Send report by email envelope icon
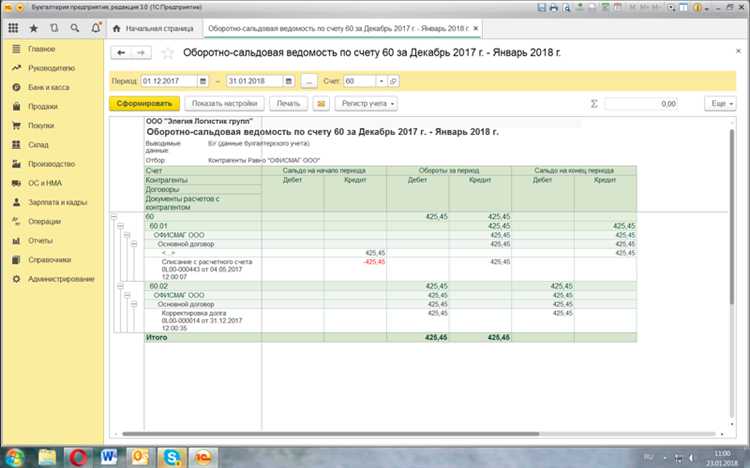750x468 pixels. [x=321, y=104]
